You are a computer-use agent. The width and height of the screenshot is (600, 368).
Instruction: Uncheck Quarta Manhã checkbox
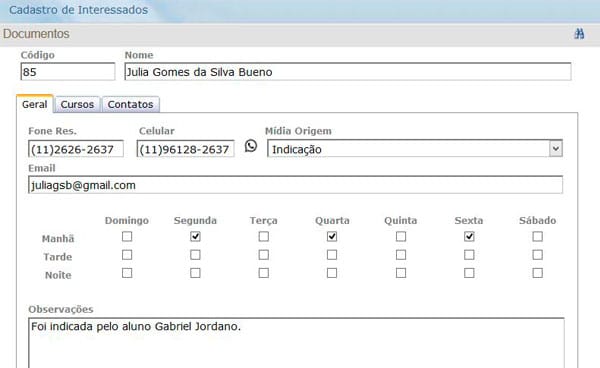[x=332, y=236]
